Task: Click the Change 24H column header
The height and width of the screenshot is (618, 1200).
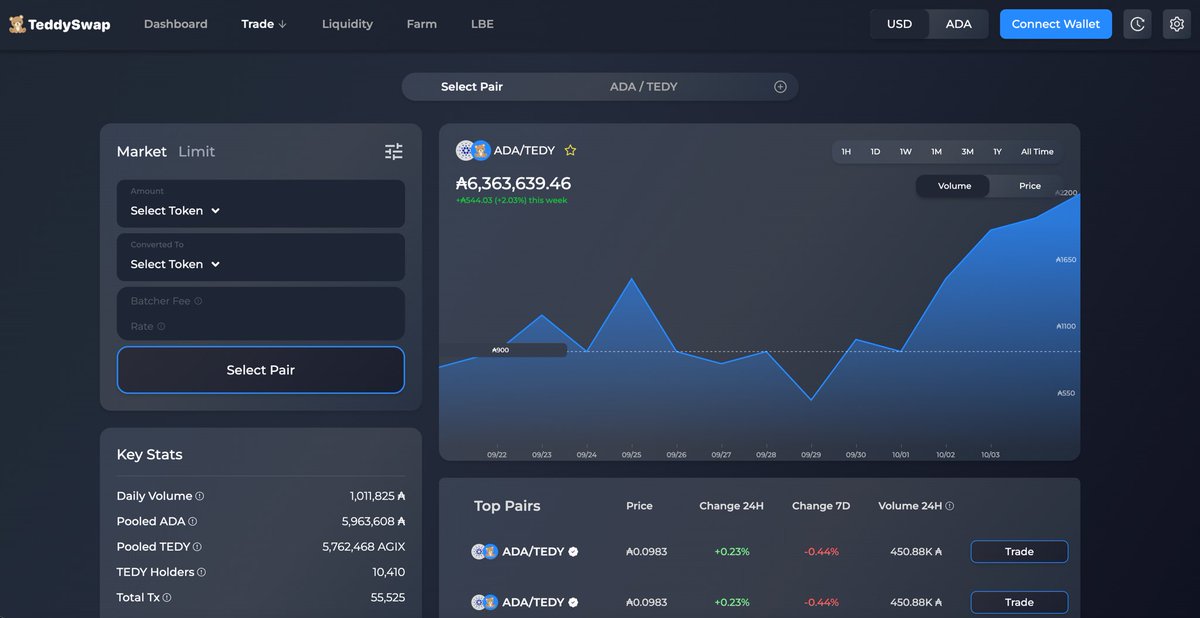Action: 731,506
